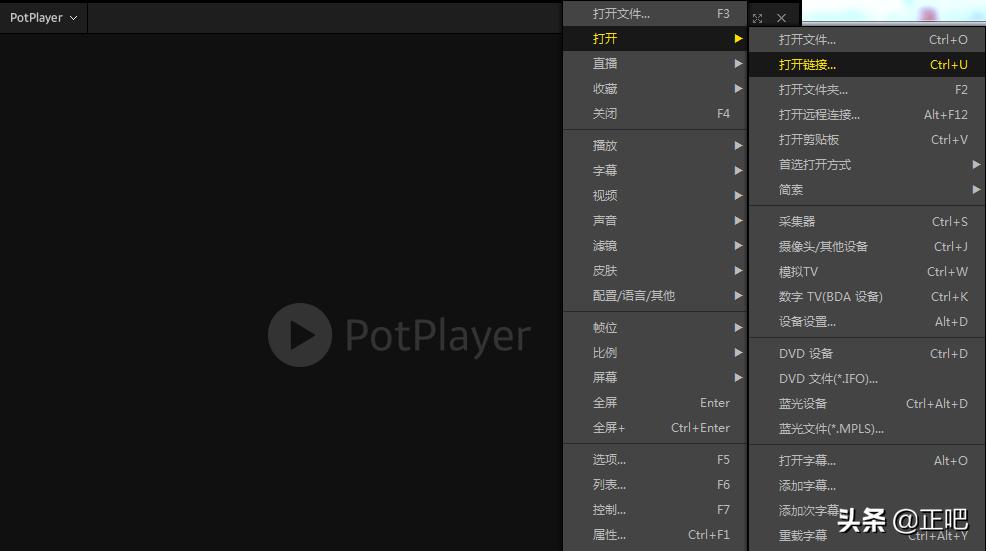The width and height of the screenshot is (986, 551).
Task: Select 打开剪贴板 Ctrl+V
Action: pyautogui.click(x=867, y=140)
